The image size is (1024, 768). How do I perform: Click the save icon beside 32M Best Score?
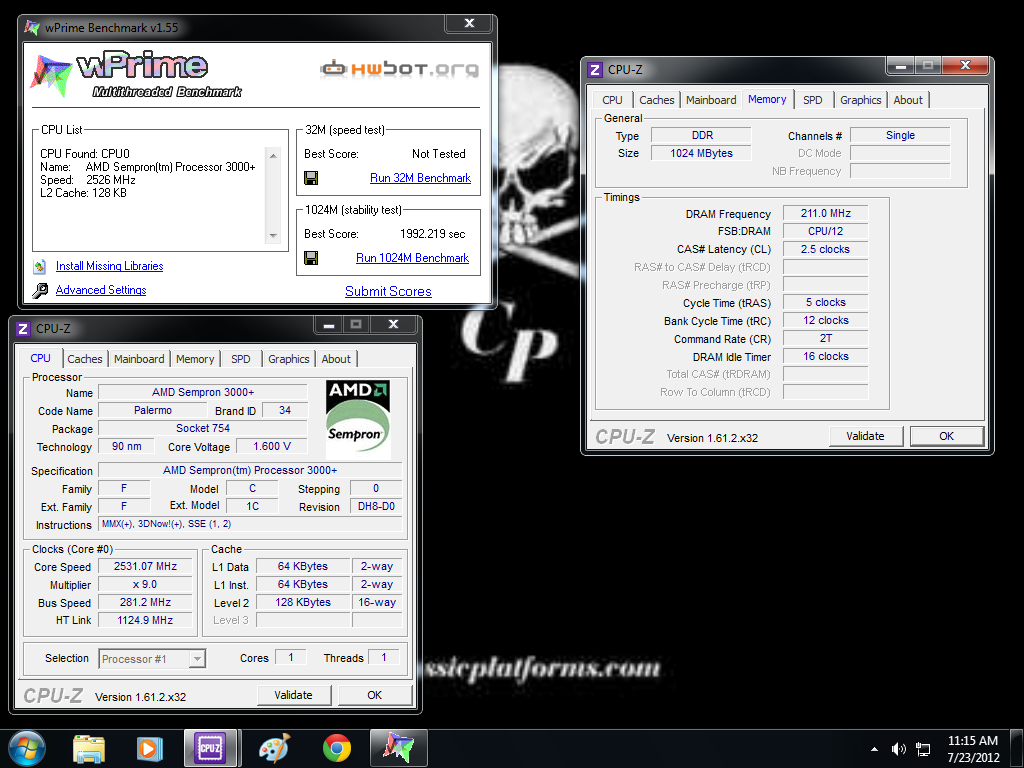pyautogui.click(x=311, y=178)
